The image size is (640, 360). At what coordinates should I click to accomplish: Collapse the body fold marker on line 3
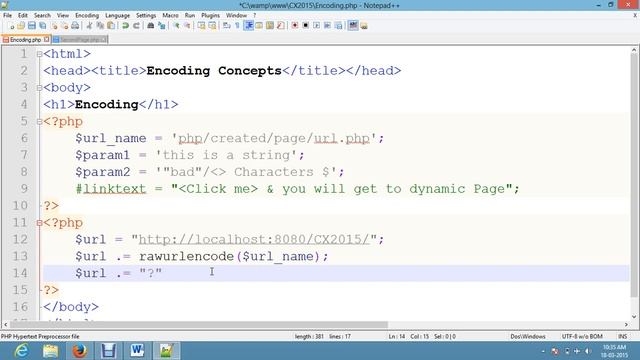pos(39,88)
